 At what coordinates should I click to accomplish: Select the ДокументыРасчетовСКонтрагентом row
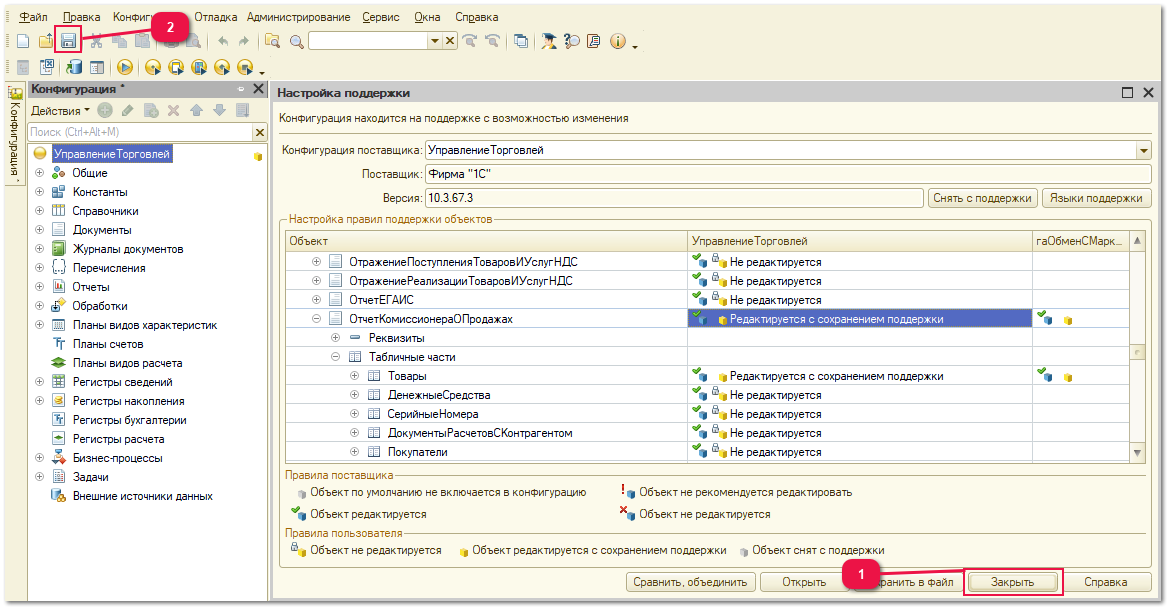pos(480,433)
